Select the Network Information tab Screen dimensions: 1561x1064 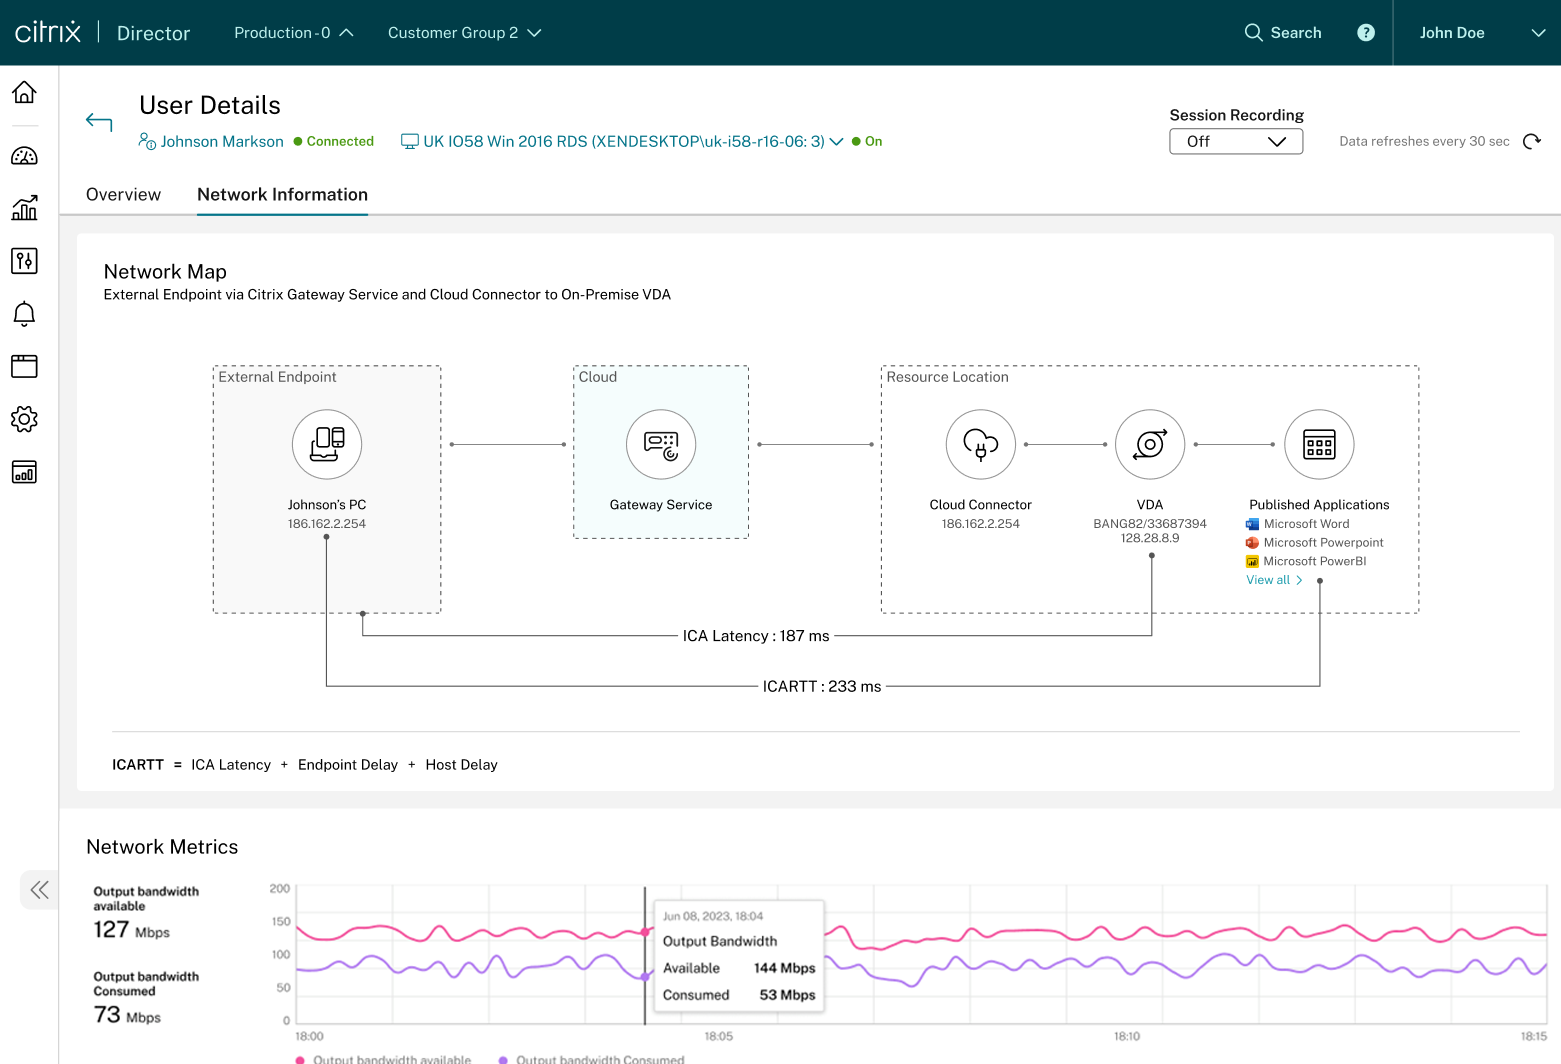click(x=282, y=194)
